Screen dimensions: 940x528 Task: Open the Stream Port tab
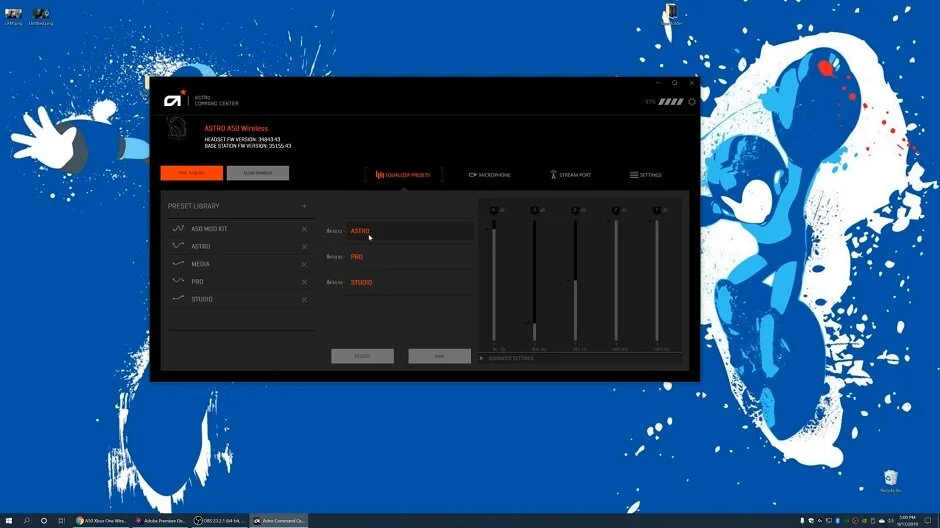pyautogui.click(x=571, y=175)
